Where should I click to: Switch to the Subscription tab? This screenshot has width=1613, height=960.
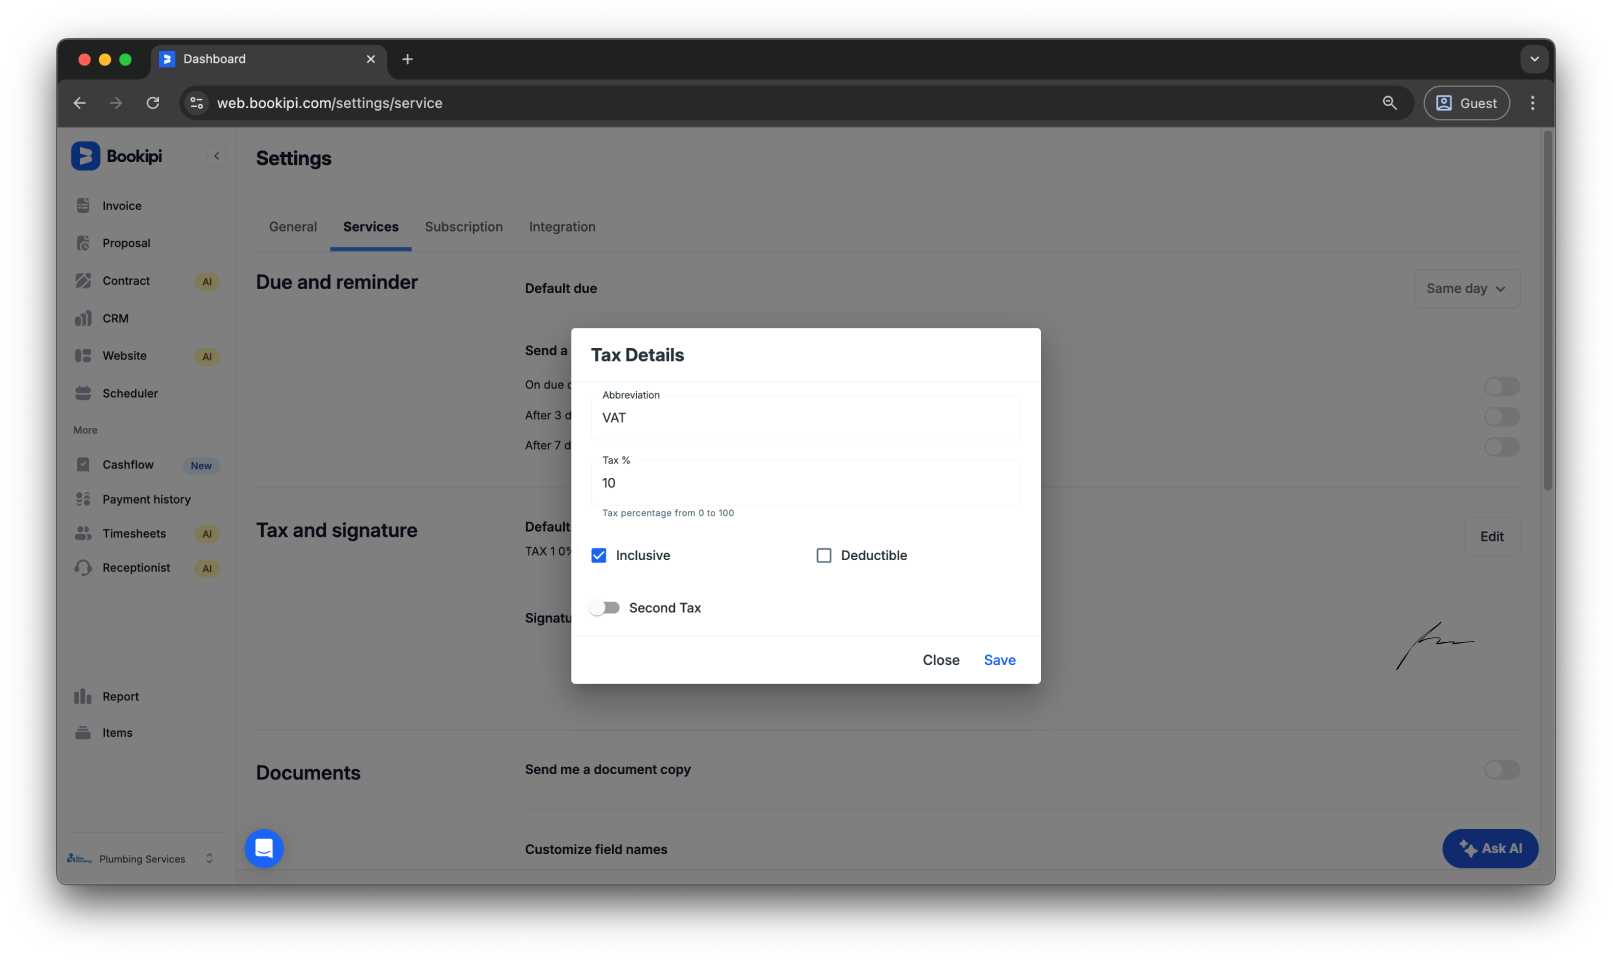[463, 227]
